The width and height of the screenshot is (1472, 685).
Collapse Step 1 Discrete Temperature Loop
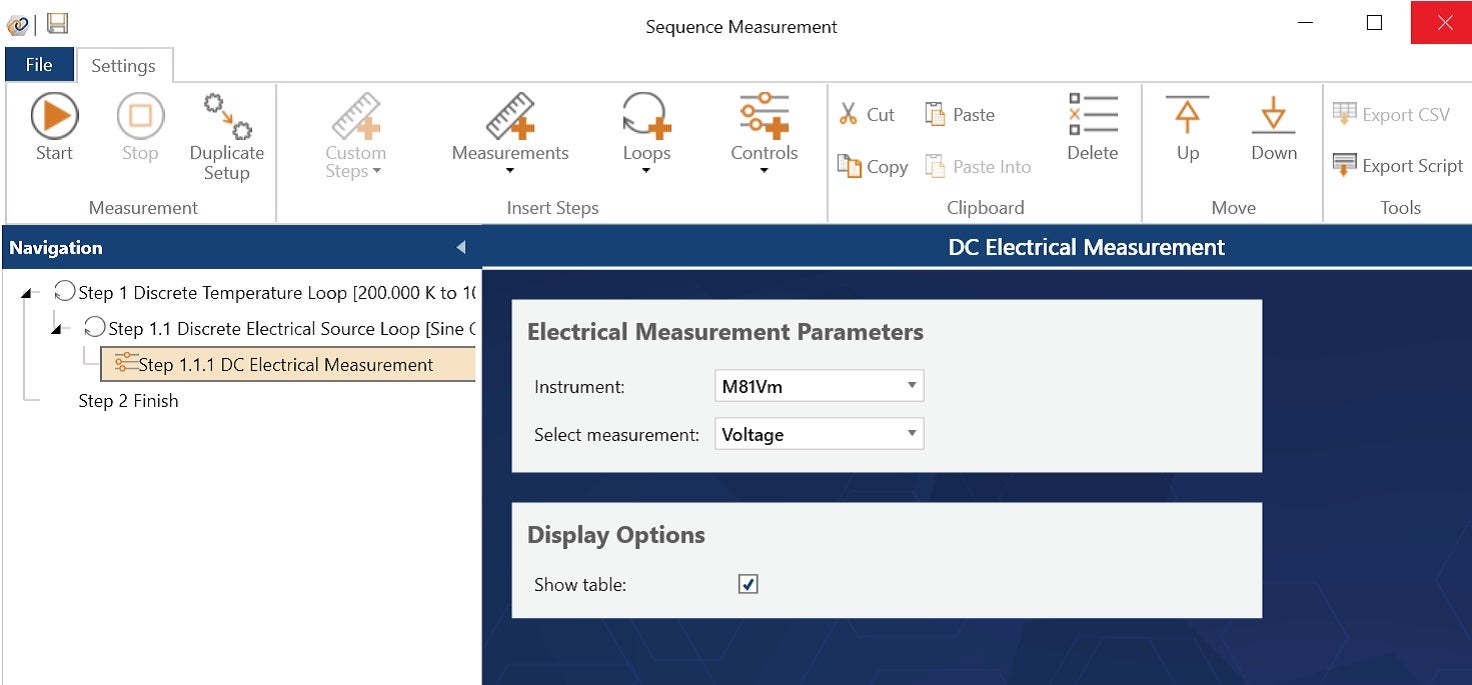point(27,293)
